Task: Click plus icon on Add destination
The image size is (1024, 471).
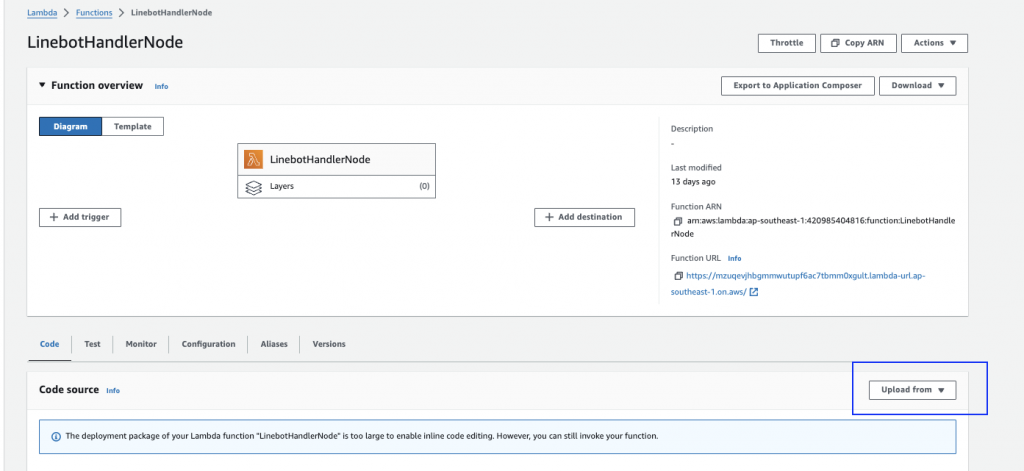Action: [x=548, y=217]
